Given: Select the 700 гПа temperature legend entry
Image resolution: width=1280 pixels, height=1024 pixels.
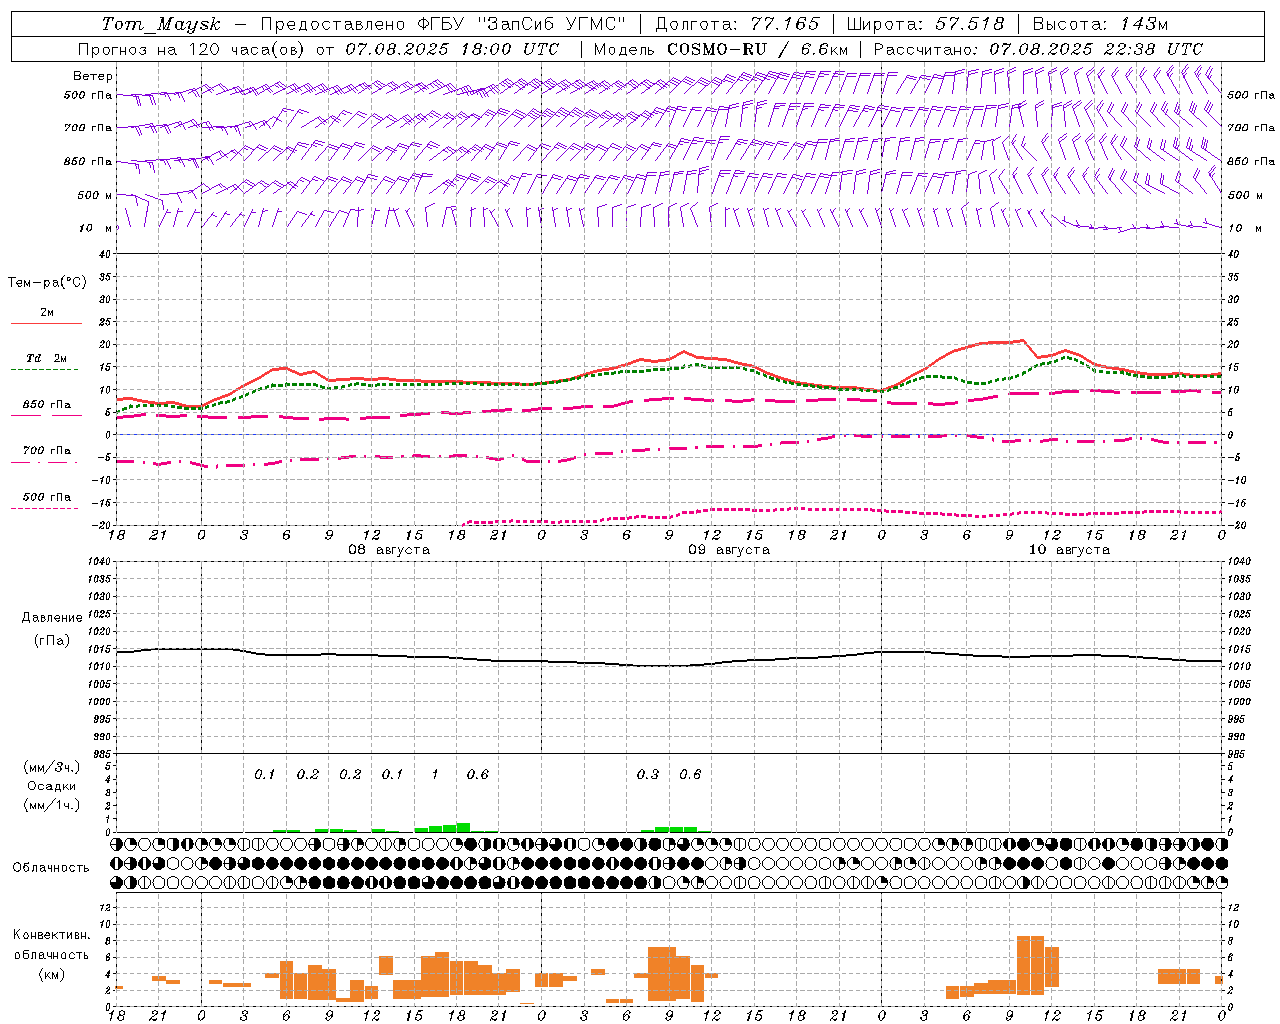Looking at the screenshot, I should 47,451.
